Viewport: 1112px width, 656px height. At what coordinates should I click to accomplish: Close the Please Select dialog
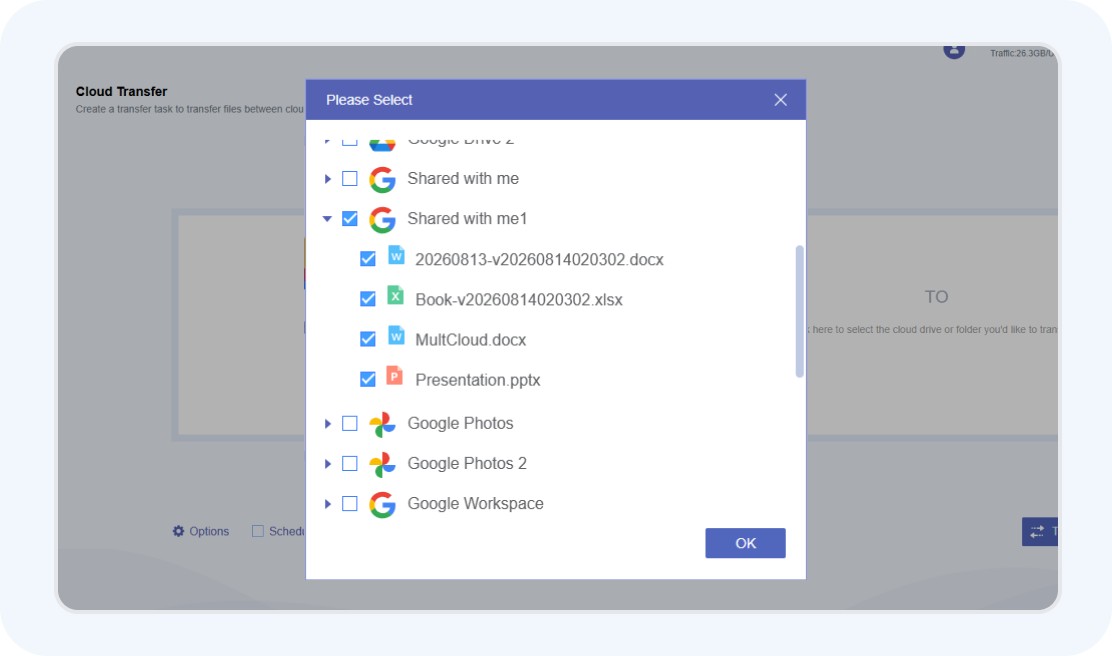[x=781, y=100]
